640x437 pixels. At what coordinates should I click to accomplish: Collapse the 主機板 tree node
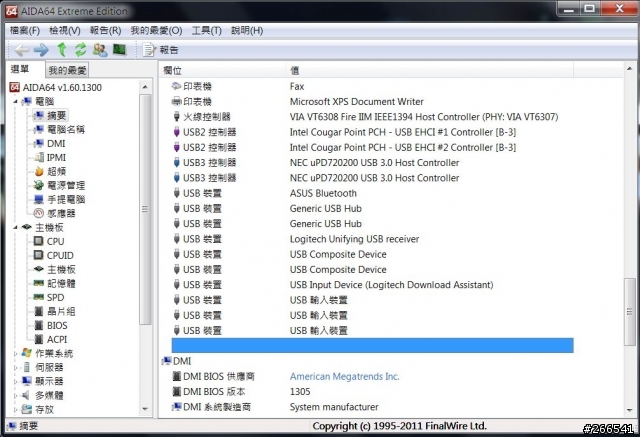15,227
